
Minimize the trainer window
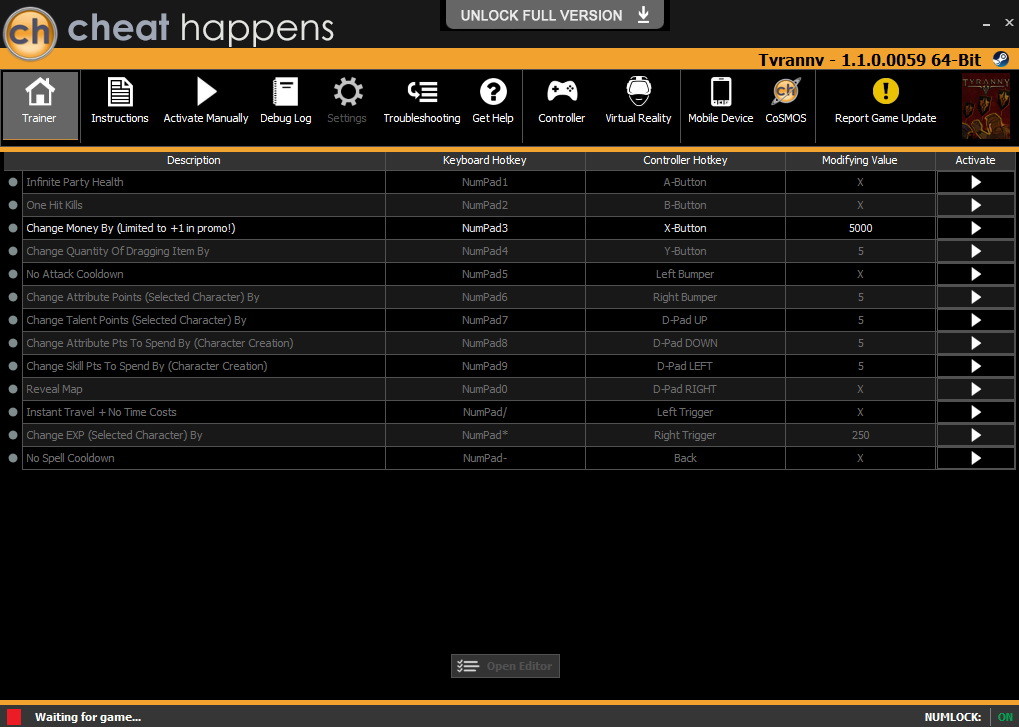(987, 23)
